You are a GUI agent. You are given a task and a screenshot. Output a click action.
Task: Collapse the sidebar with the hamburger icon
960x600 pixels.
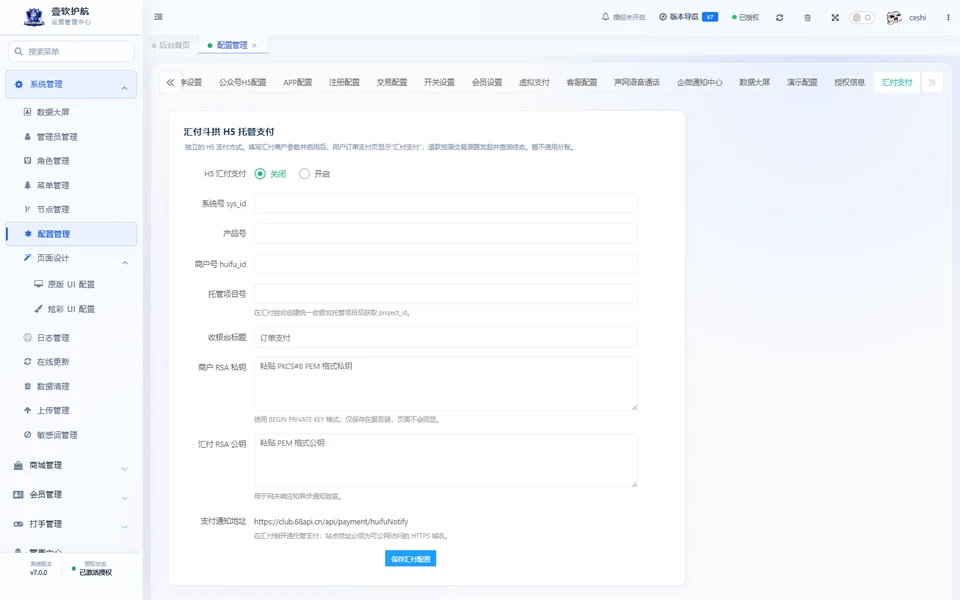159,17
